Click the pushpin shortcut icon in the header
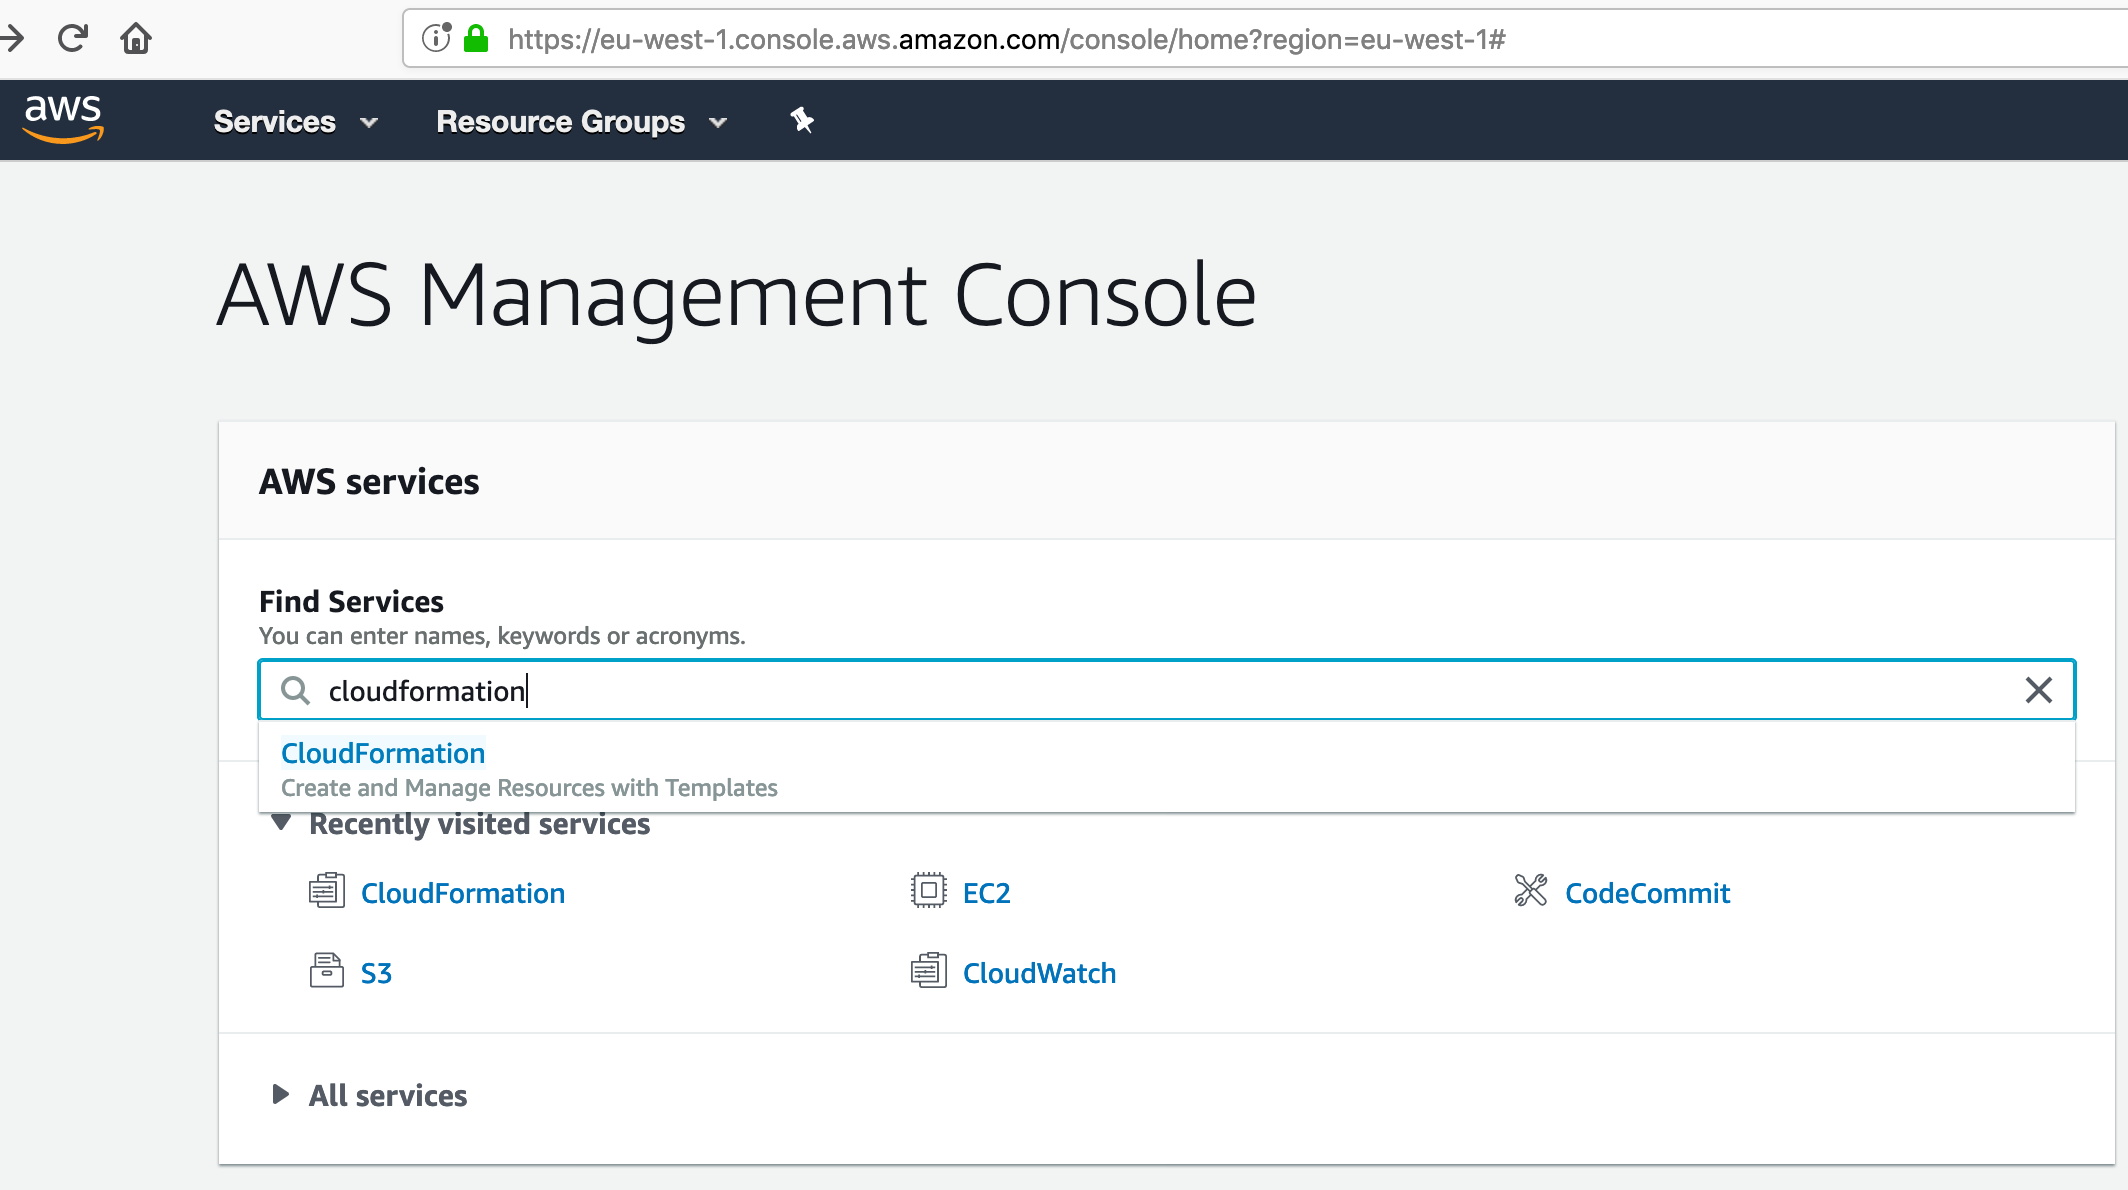2128x1190 pixels. point(802,121)
